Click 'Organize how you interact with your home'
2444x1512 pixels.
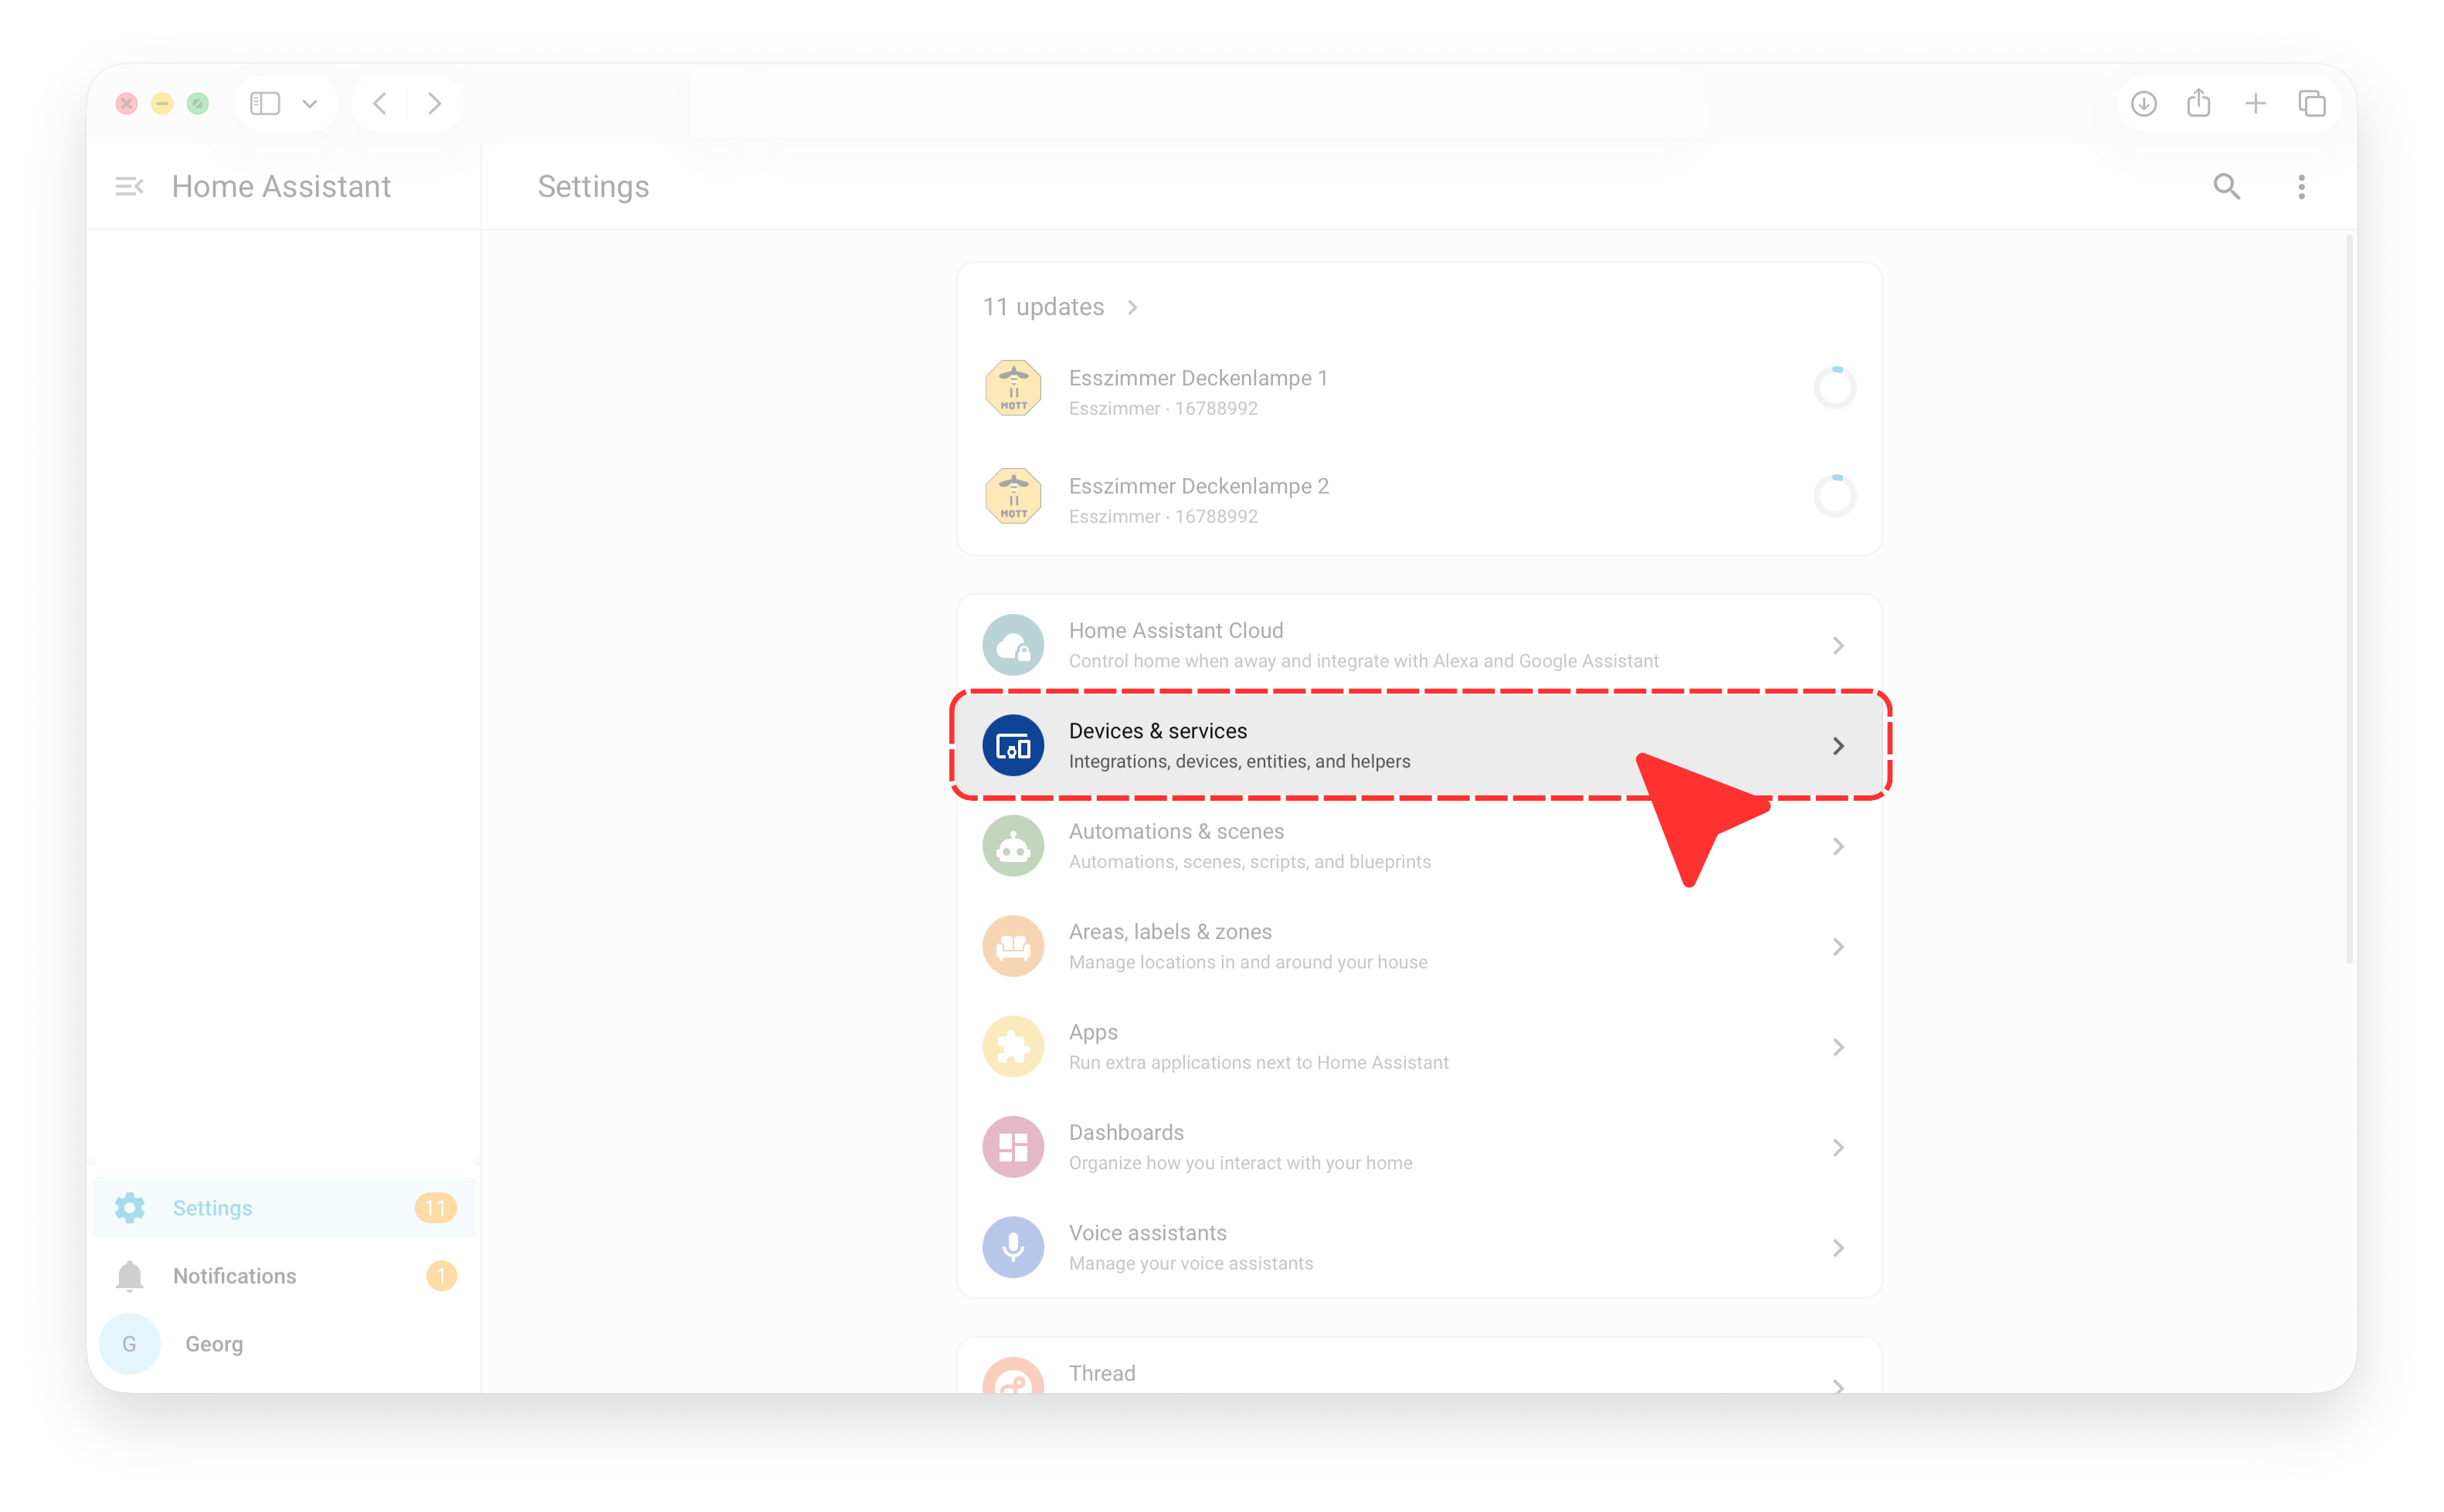pyautogui.click(x=1240, y=1163)
